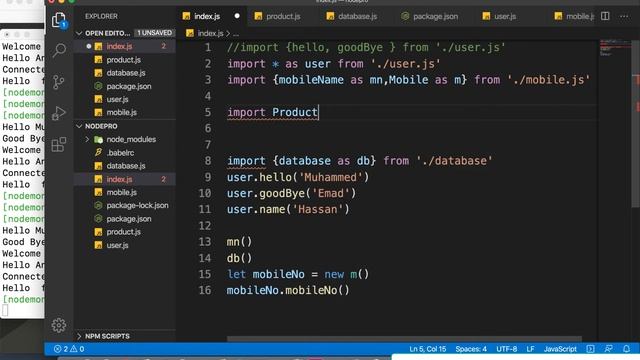Click the horizontal editor scrollbar
The height and width of the screenshot is (360, 640).
[404, 339]
